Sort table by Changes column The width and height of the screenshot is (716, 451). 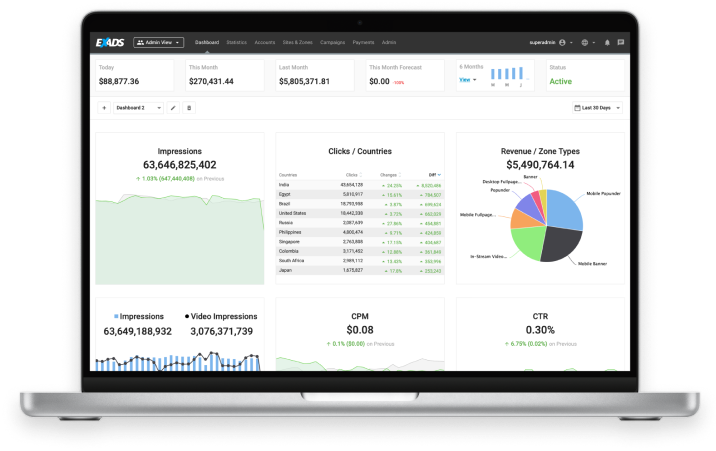[x=390, y=175]
